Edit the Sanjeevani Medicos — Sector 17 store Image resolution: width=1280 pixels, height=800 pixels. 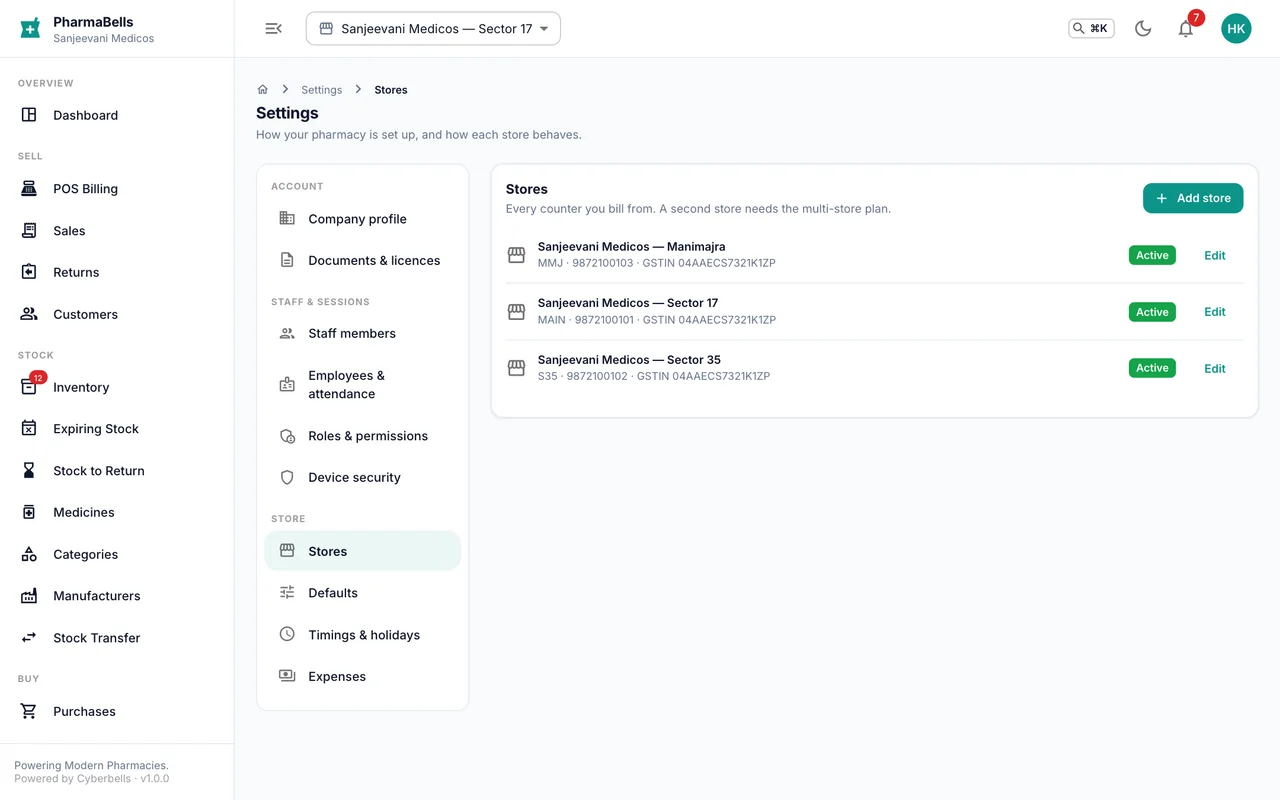pyautogui.click(x=1215, y=312)
